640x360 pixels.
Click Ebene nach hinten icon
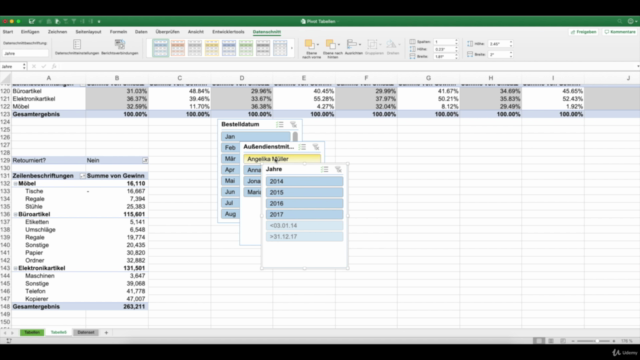330,44
